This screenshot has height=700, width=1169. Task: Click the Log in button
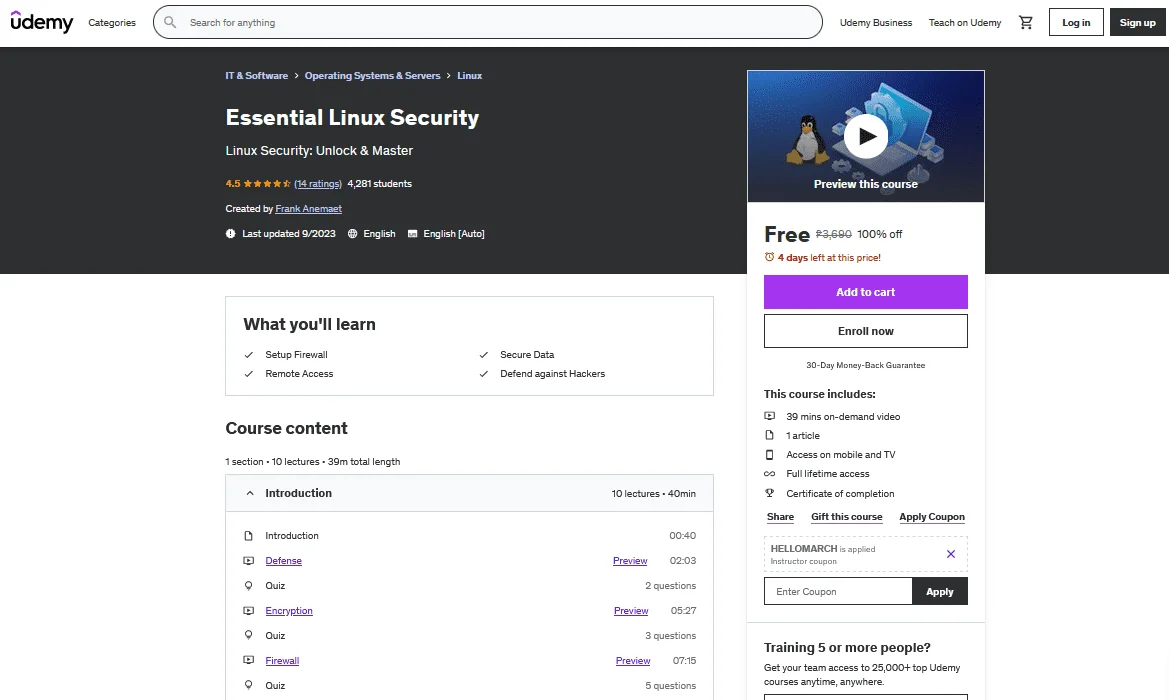click(1076, 22)
